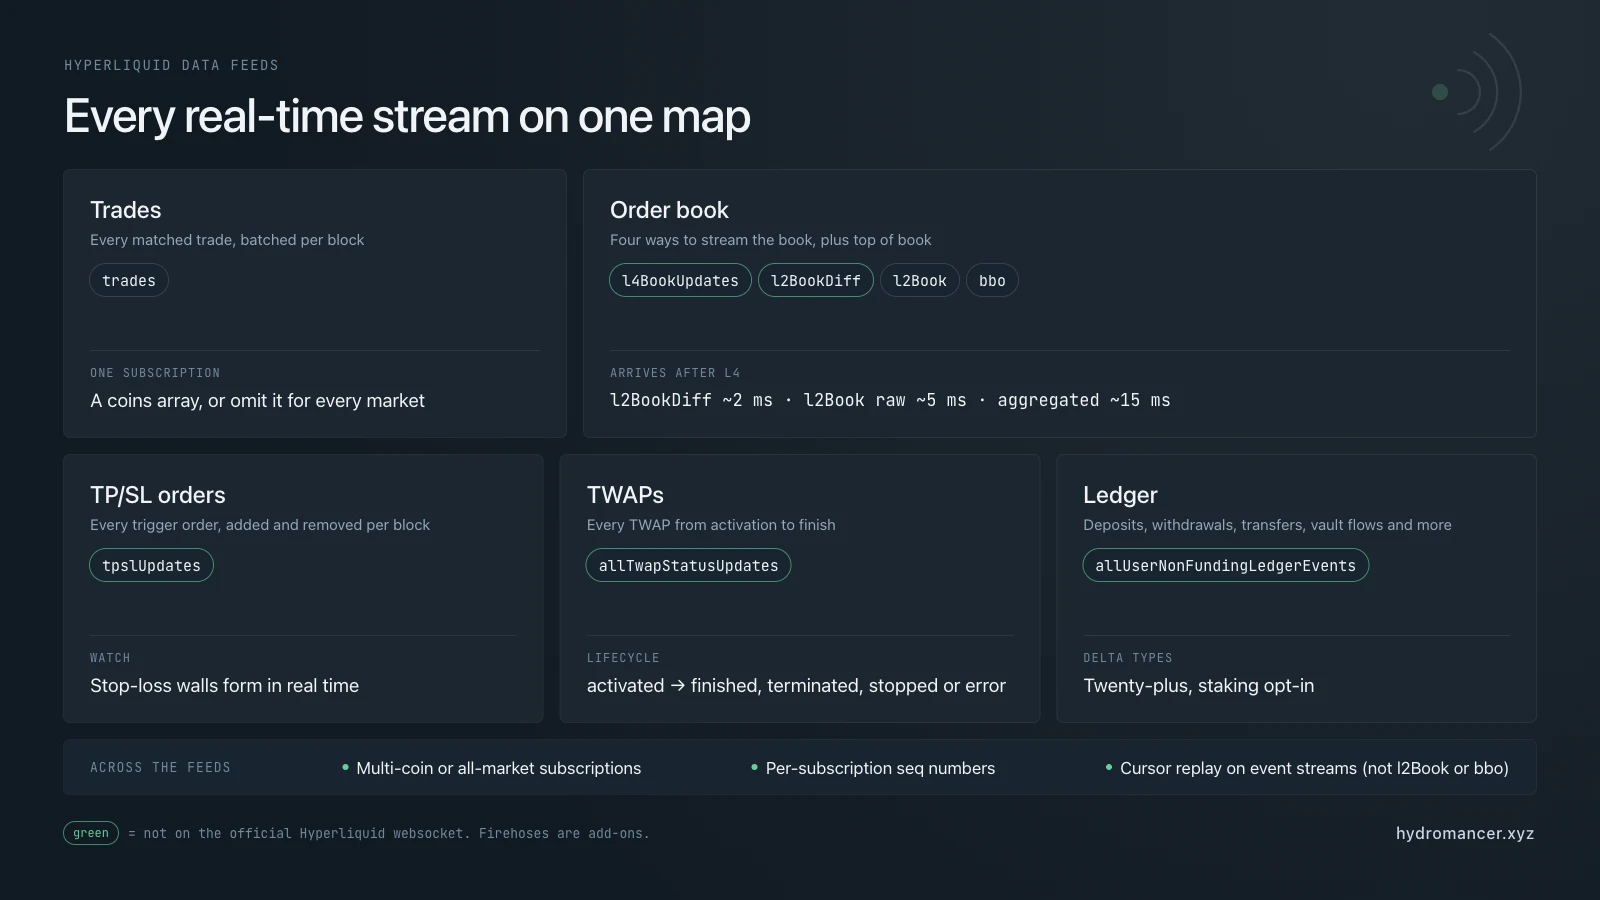This screenshot has width=1600, height=900.
Task: Click the ONE SUBSCRIPTION label
Action: [155, 373]
